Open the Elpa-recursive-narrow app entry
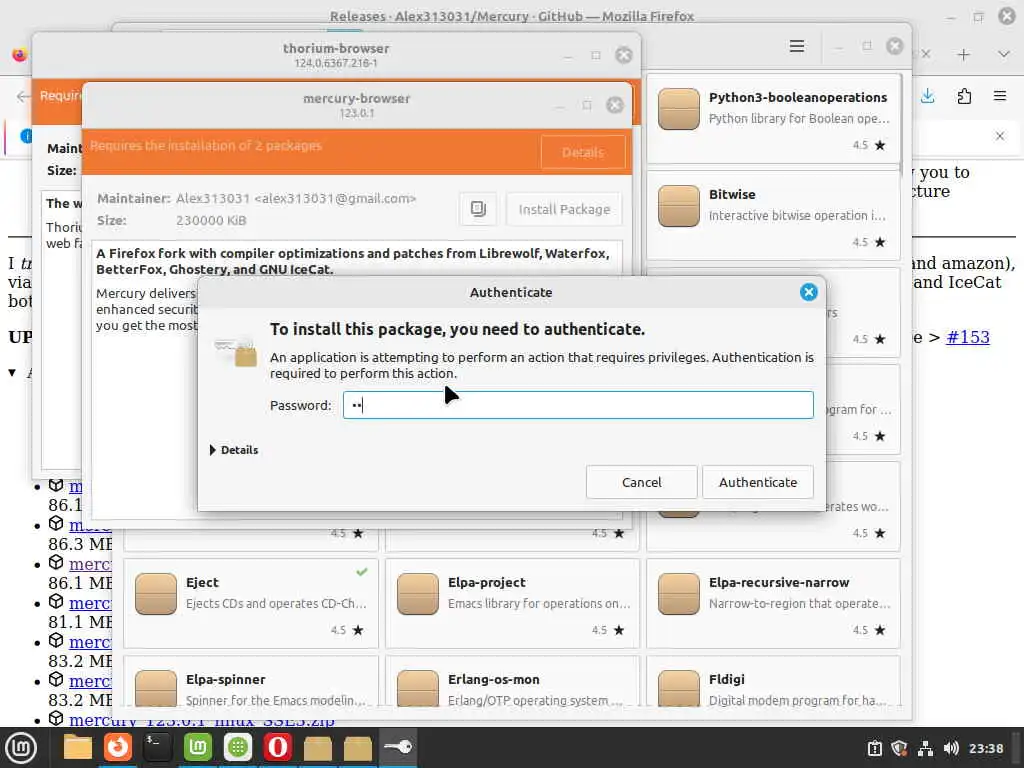Image resolution: width=1024 pixels, height=768 pixels. pos(773,603)
